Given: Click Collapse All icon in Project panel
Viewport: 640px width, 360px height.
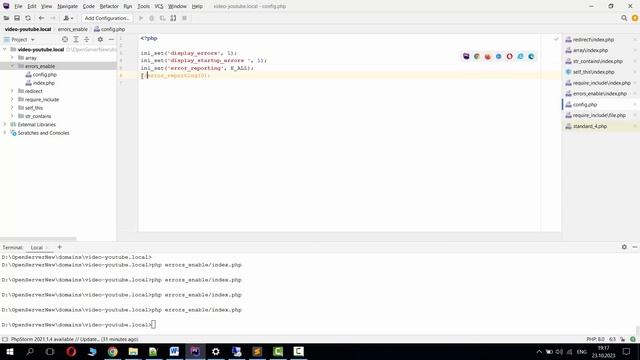Looking at the screenshot, I should [87, 40].
